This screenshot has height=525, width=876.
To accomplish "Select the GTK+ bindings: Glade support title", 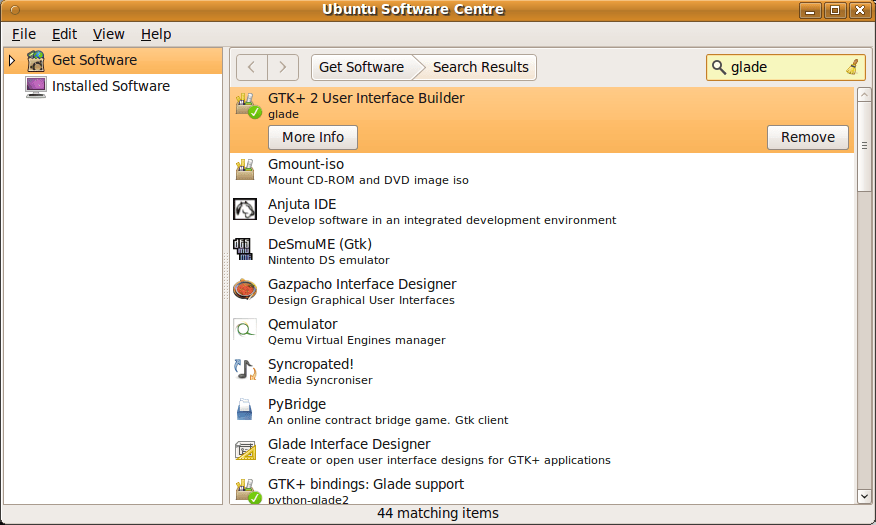I will 366,484.
